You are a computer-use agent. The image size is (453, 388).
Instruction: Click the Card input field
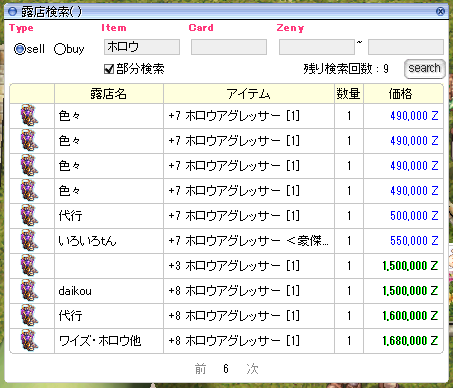click(229, 47)
